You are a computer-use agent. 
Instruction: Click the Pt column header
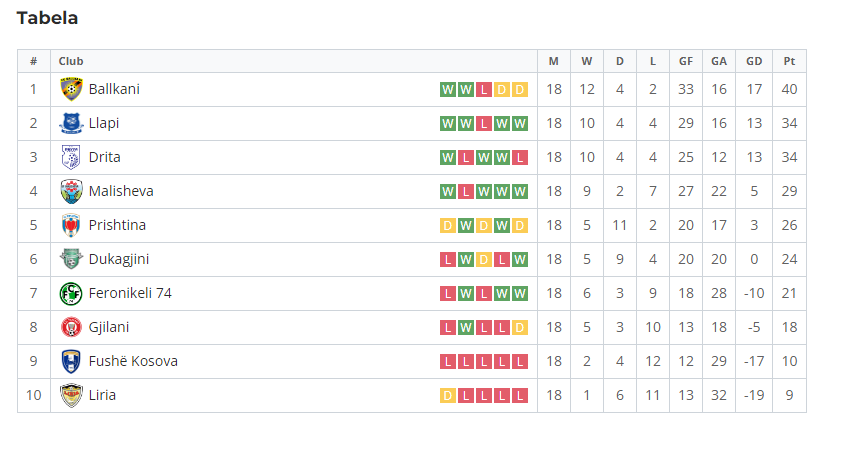(789, 61)
